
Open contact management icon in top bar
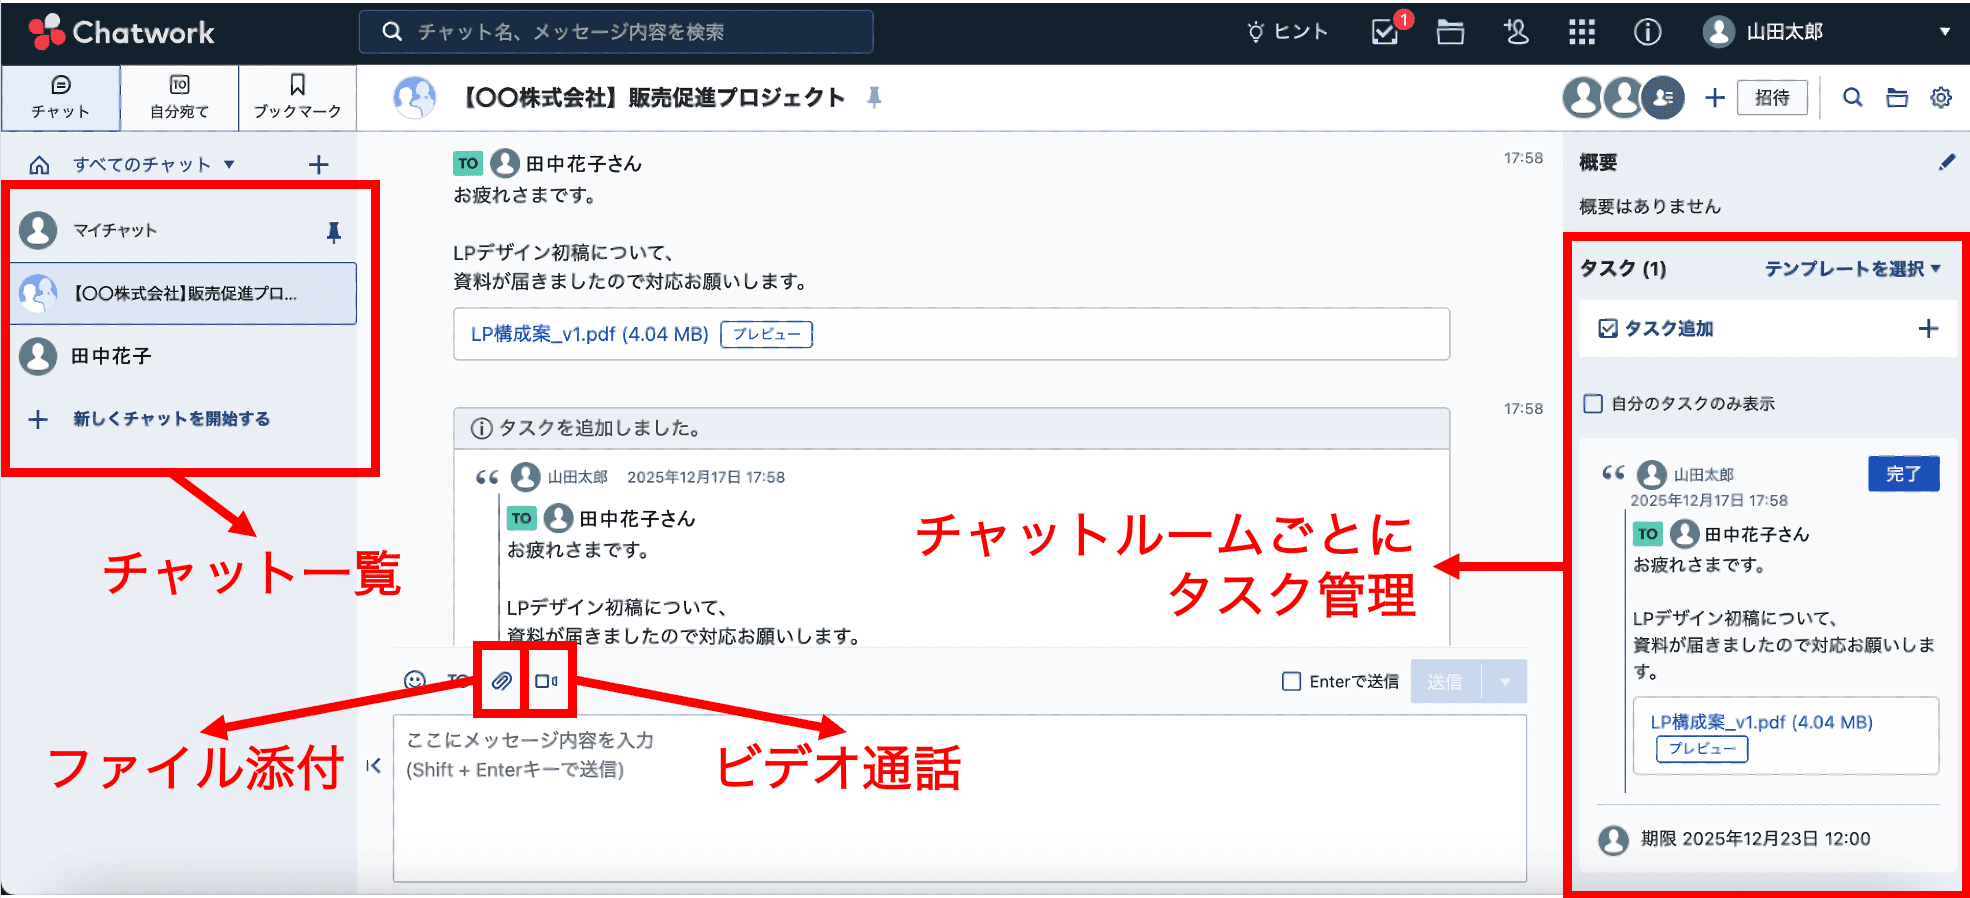[1516, 32]
